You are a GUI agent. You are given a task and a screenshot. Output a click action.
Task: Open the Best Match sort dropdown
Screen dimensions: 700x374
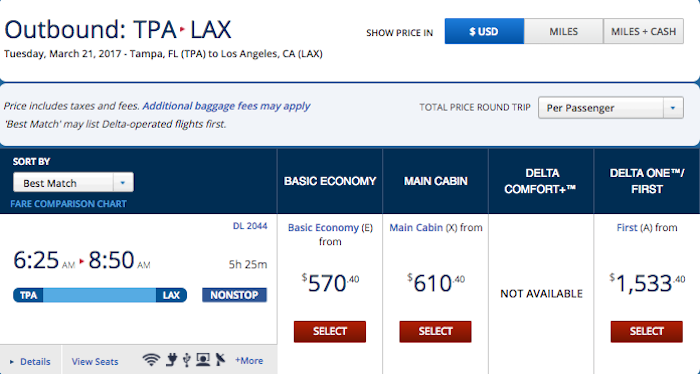tap(73, 183)
